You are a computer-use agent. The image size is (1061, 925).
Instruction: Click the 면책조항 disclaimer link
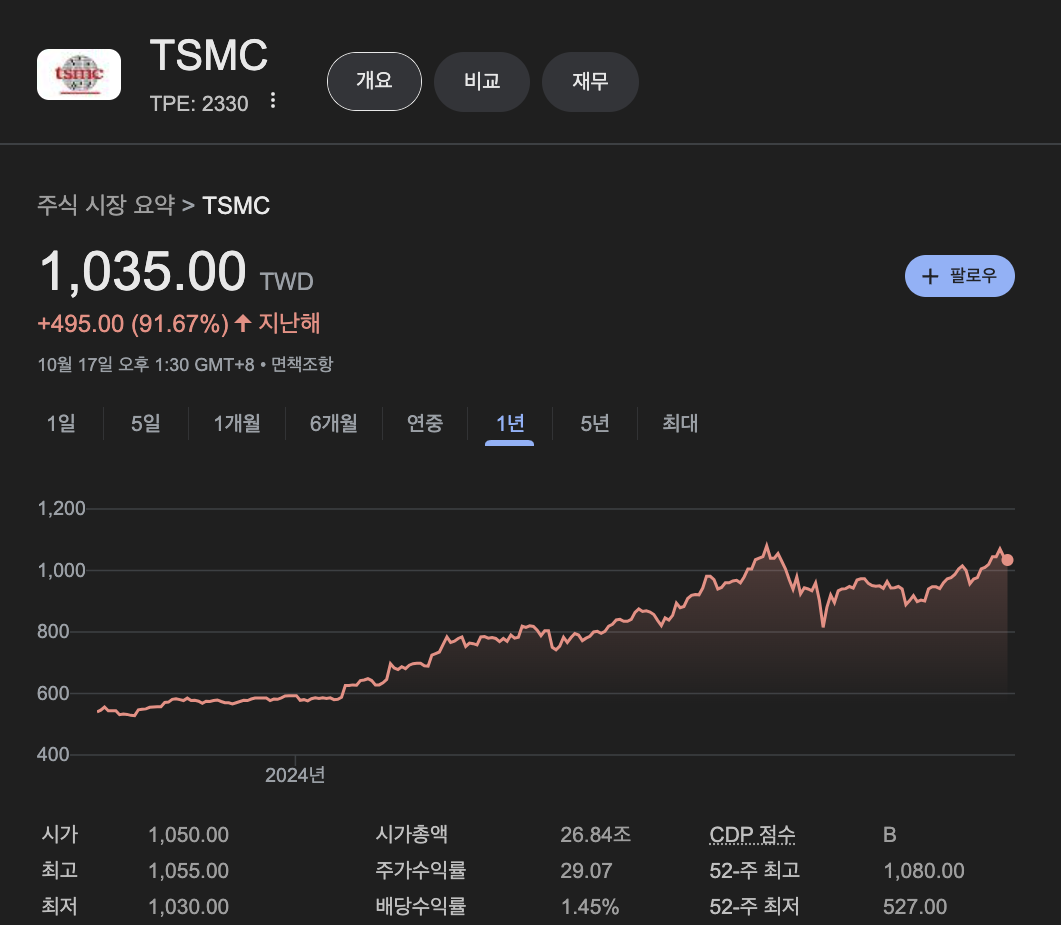[302, 364]
